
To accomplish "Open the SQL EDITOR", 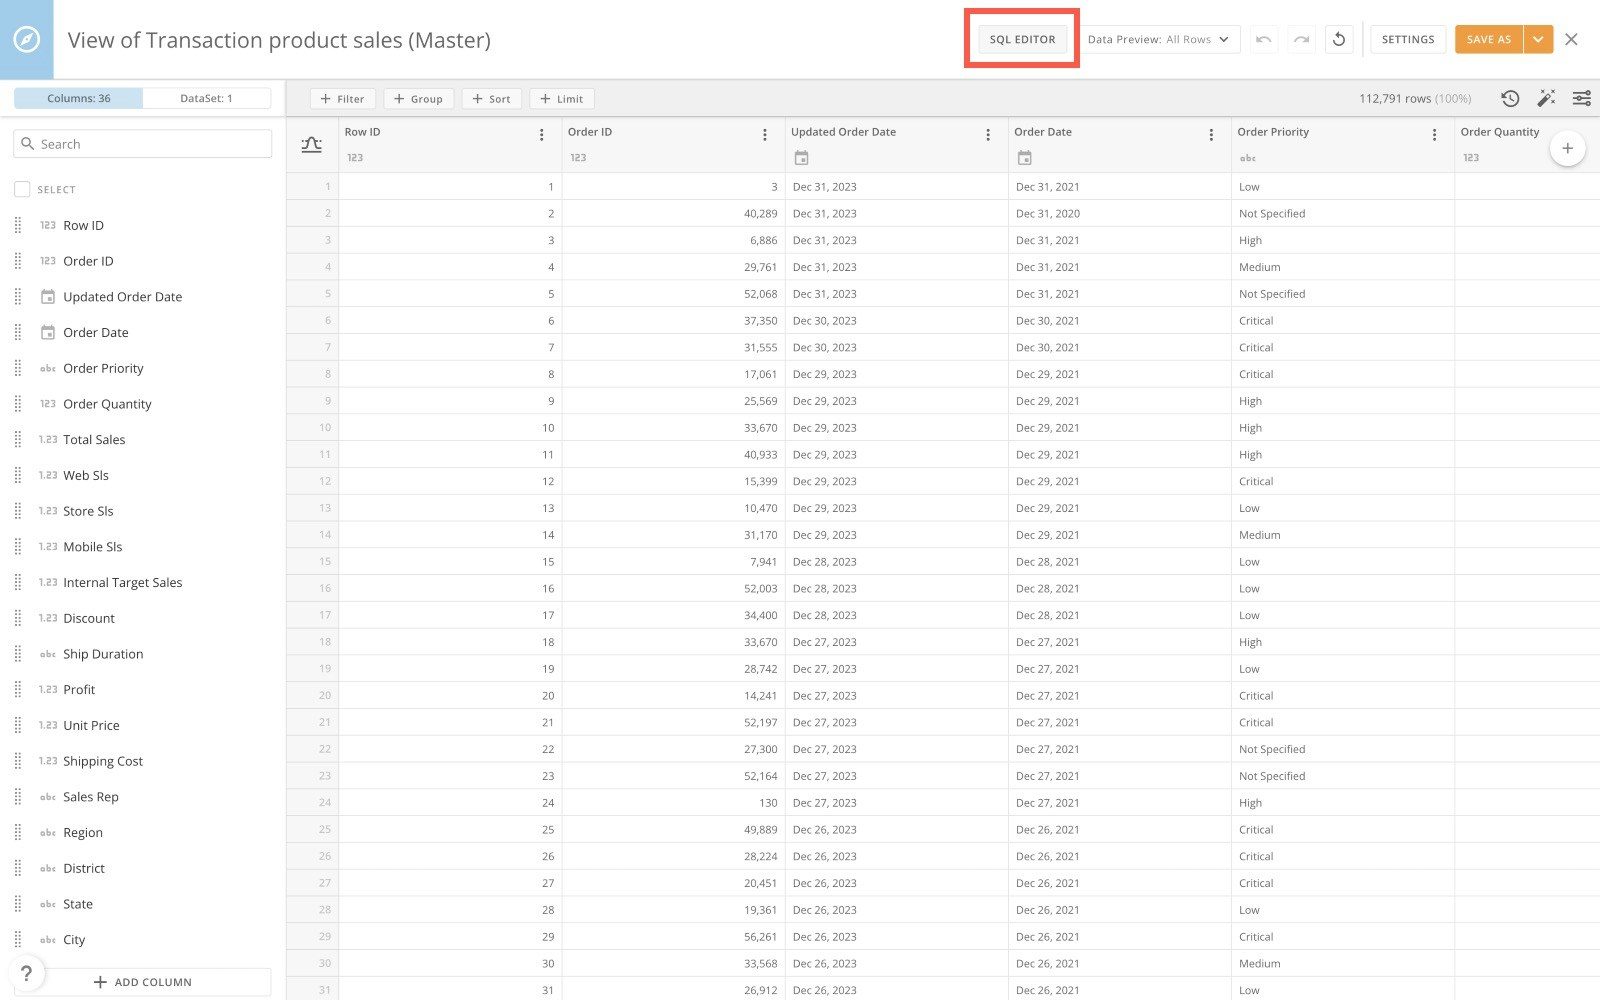I will pos(1021,39).
